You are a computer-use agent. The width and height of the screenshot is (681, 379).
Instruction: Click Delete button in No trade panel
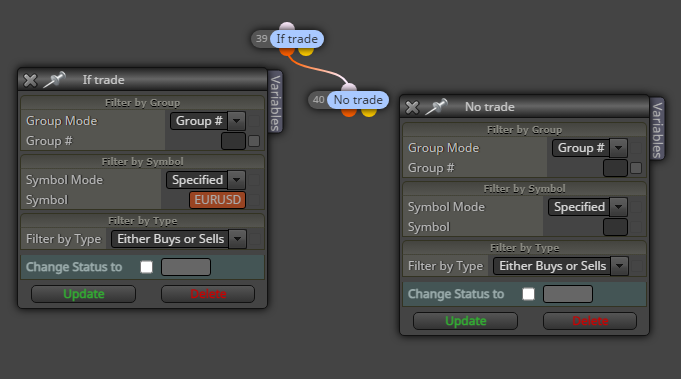590,321
